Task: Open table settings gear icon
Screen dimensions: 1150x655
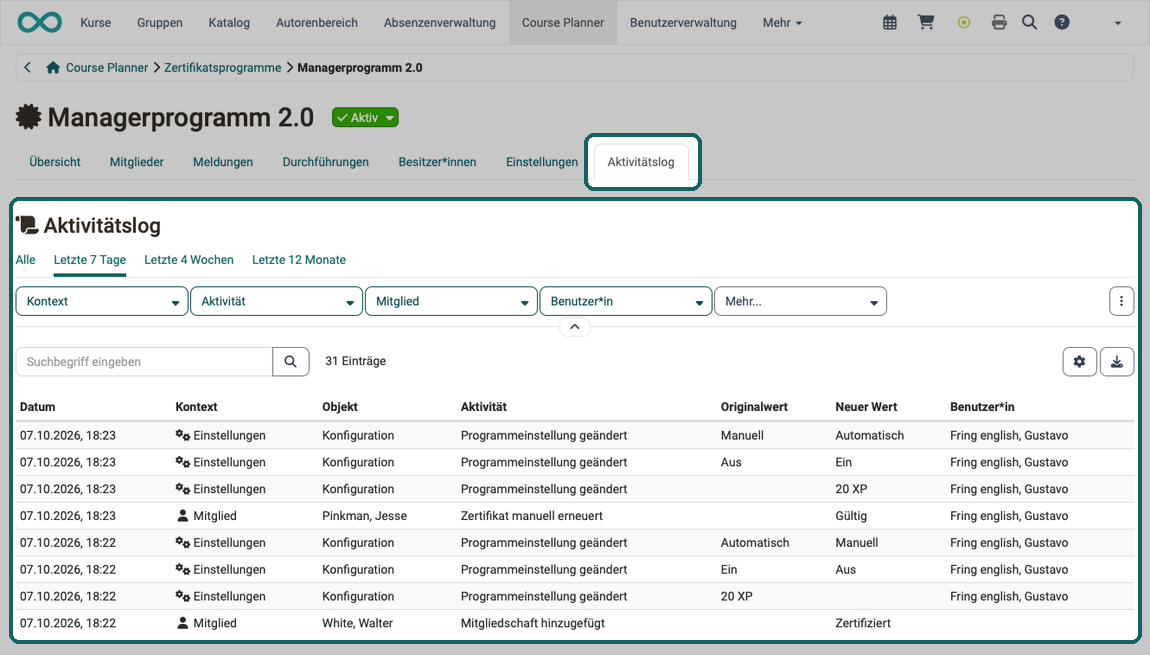Action: 1080,362
